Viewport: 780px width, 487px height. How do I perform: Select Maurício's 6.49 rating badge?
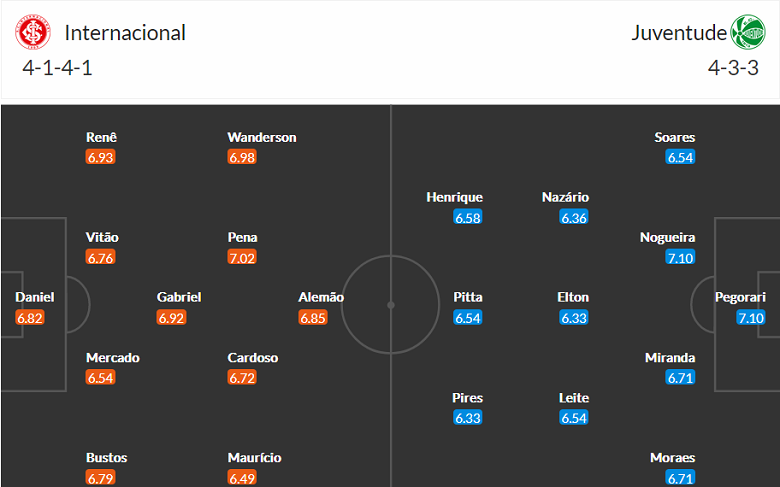tap(242, 478)
